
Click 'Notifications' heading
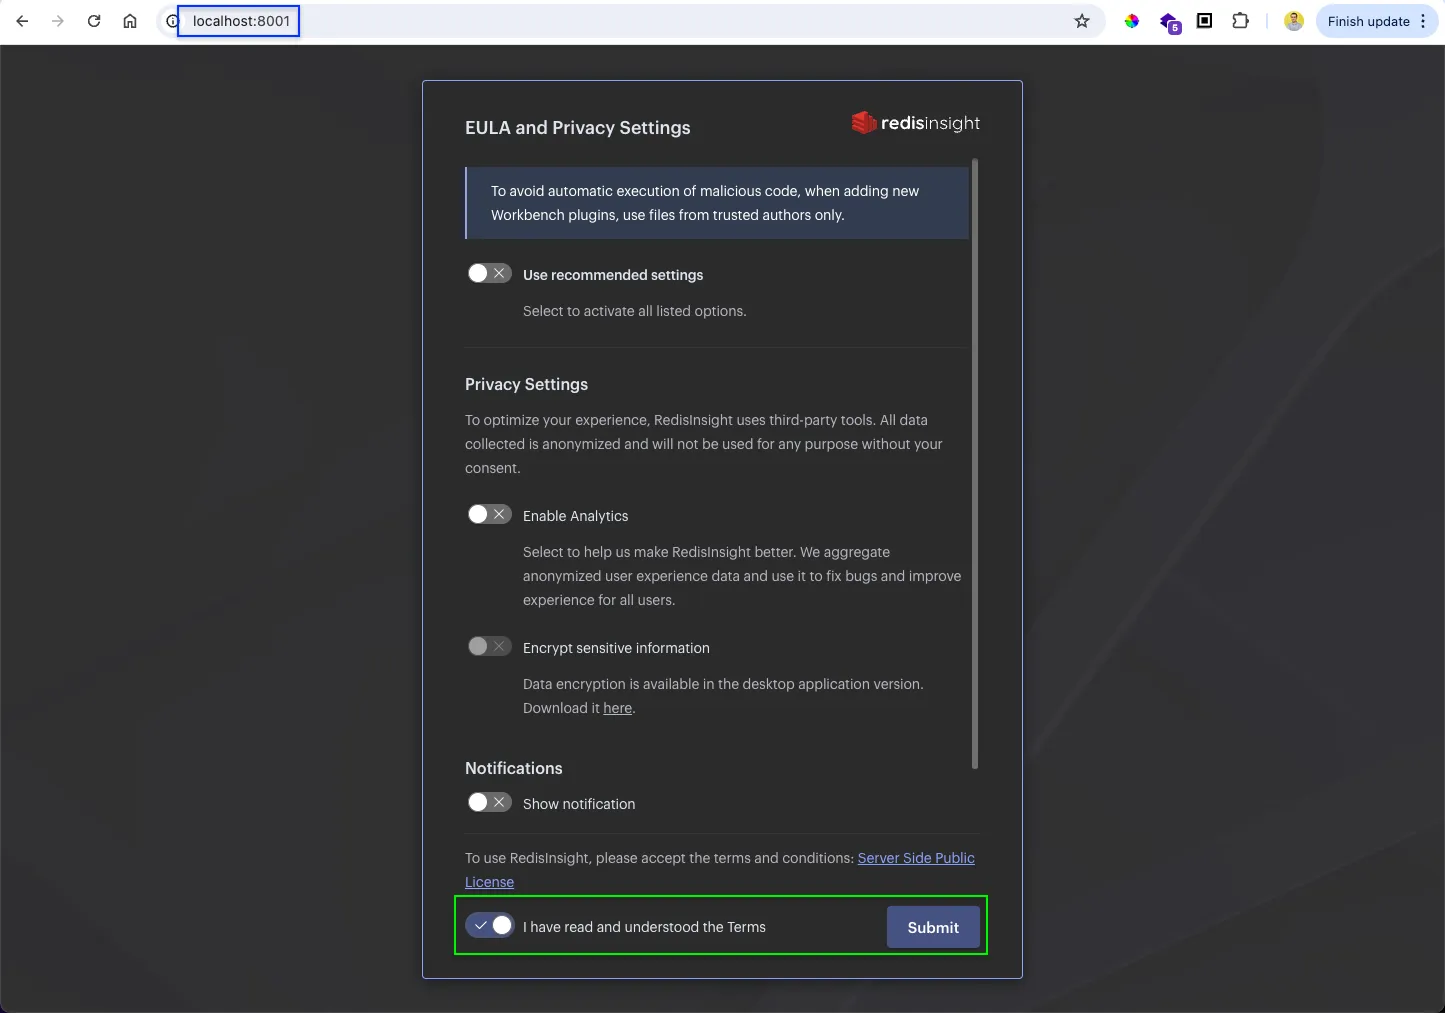point(513,768)
